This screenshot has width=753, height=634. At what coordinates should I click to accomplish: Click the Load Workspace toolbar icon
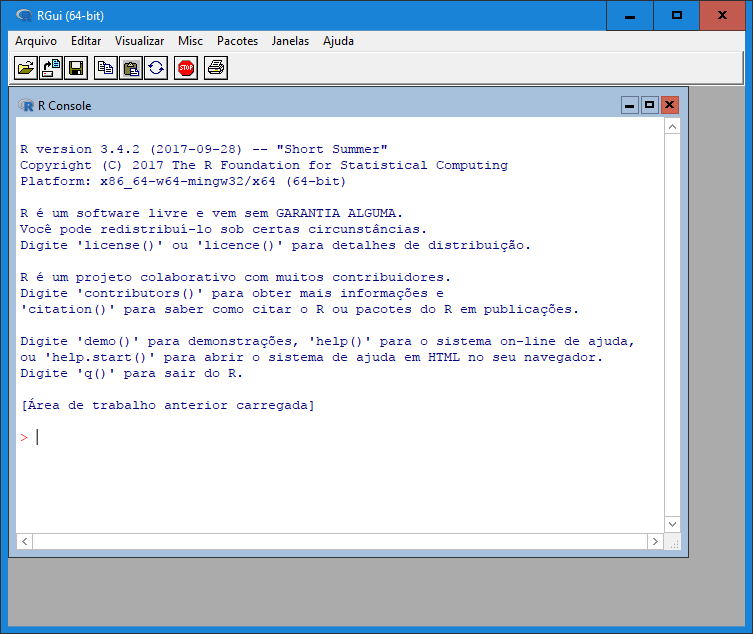(50, 68)
